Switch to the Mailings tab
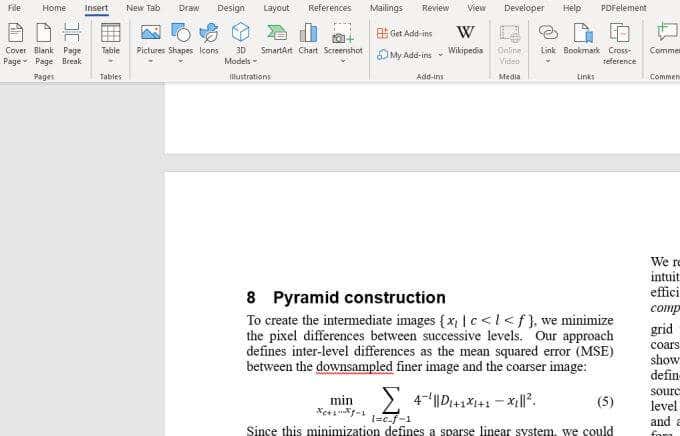Image resolution: width=680 pixels, height=436 pixels. pos(386,8)
